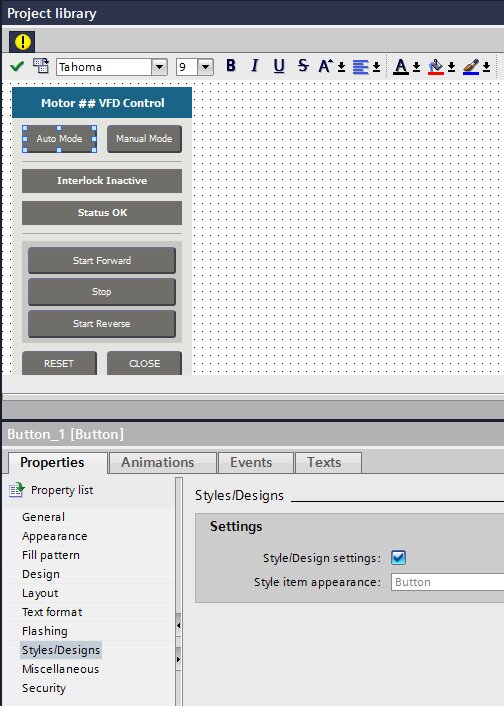Toggle bold text formatting

pos(231,66)
